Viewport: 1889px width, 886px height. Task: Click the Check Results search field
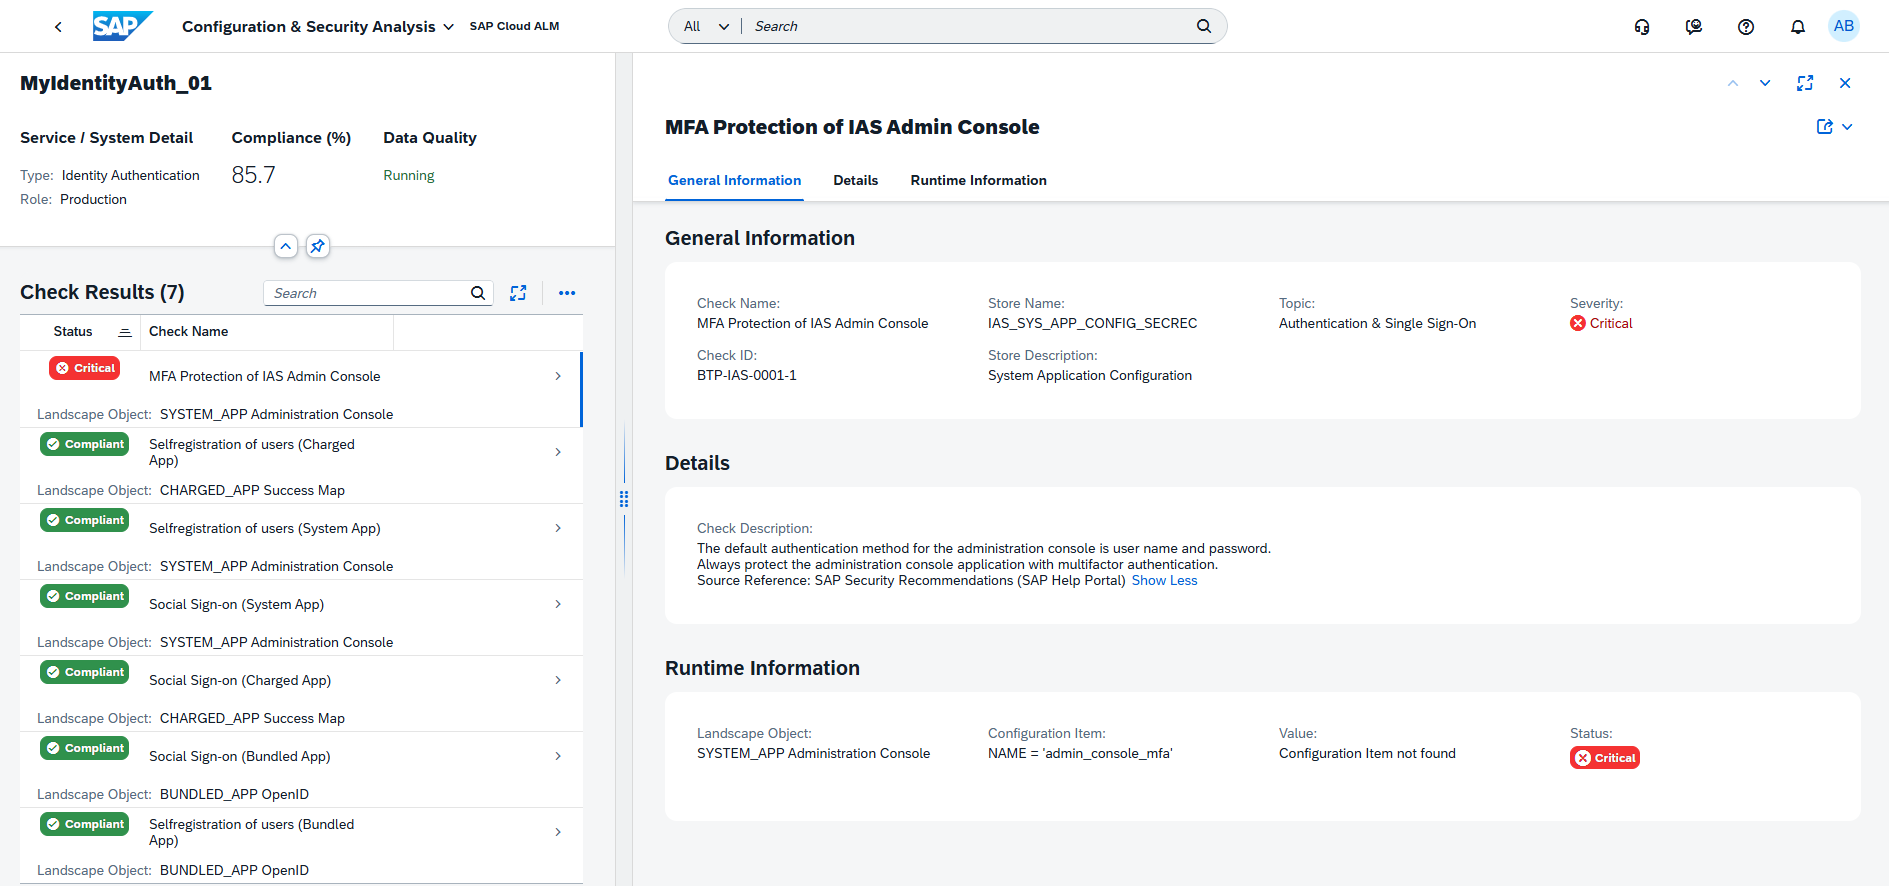pyautogui.click(x=367, y=293)
